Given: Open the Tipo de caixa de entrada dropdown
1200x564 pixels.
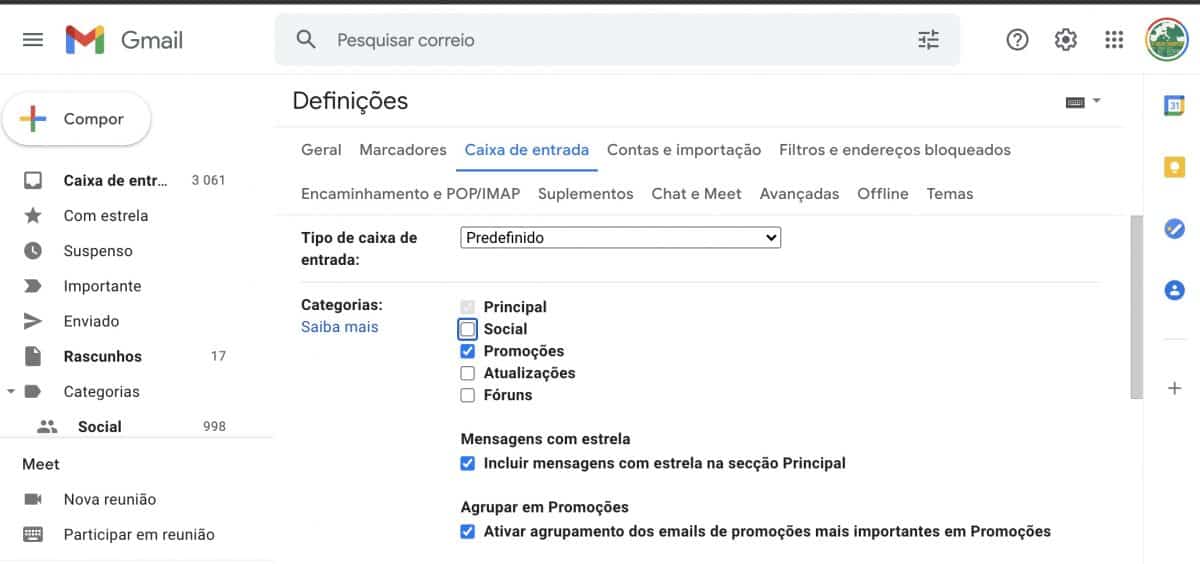Looking at the screenshot, I should pos(621,238).
